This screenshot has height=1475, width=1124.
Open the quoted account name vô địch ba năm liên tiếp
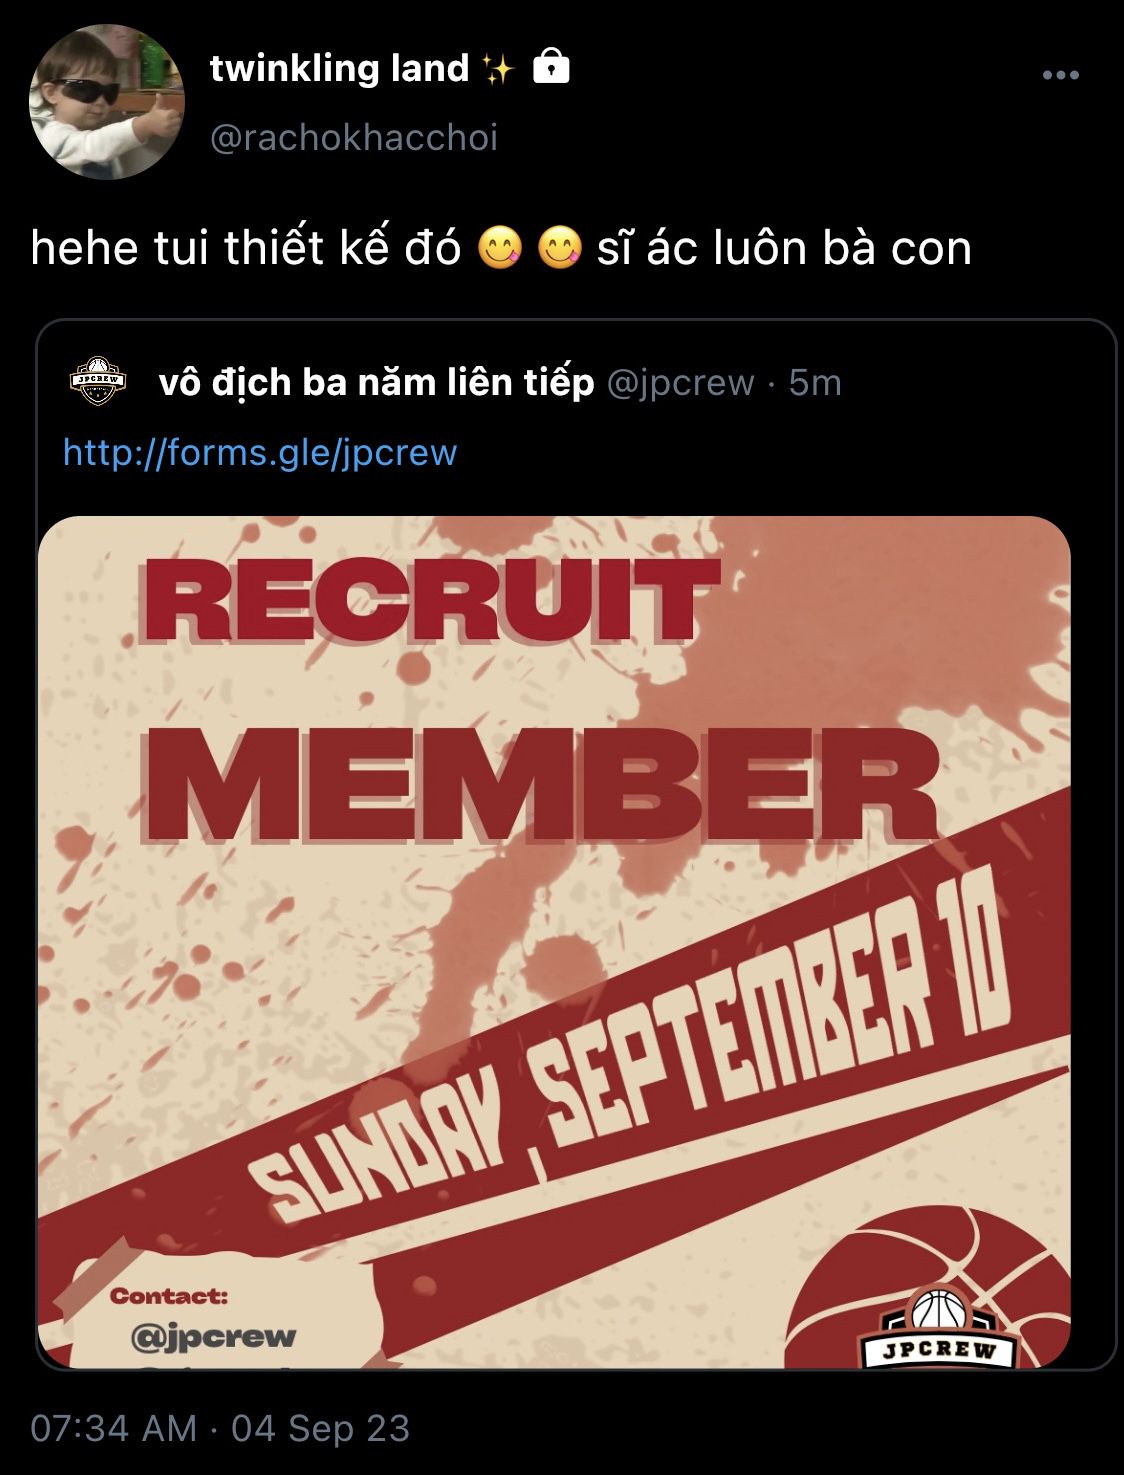coord(376,382)
